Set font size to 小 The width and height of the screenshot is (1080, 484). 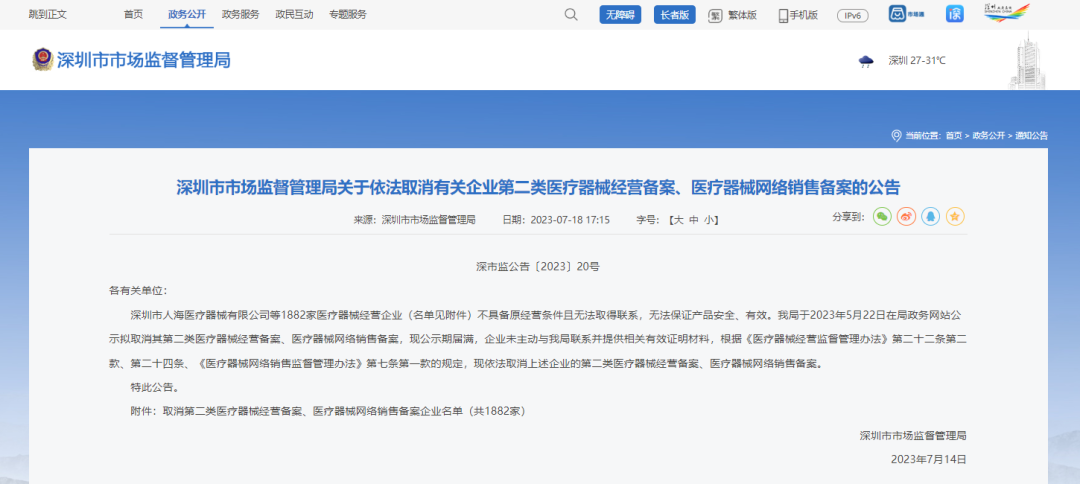point(708,219)
